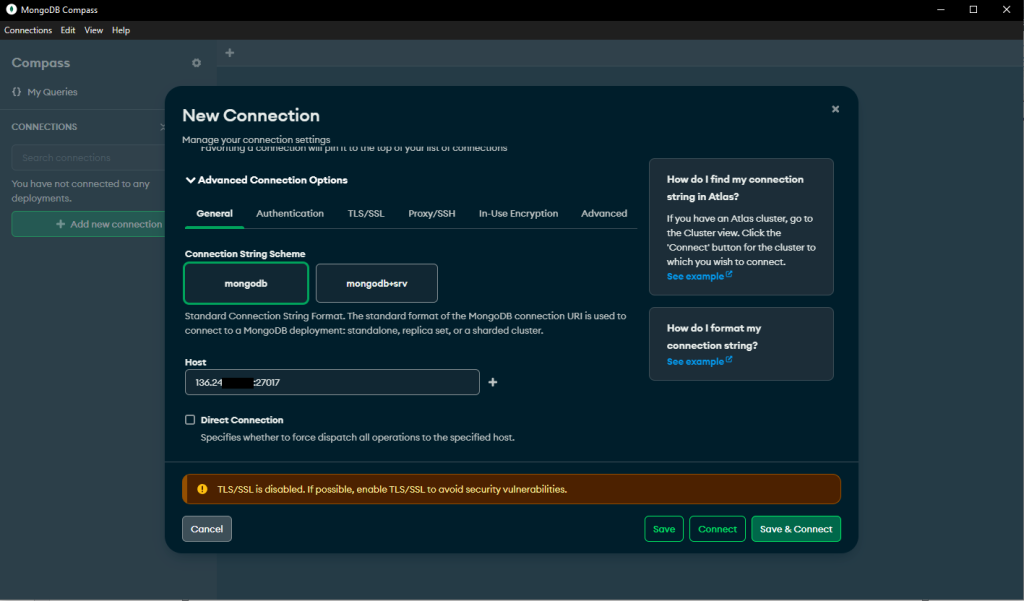This screenshot has width=1024, height=601.
Task: Open My Queries in sidebar
Action: point(52,92)
